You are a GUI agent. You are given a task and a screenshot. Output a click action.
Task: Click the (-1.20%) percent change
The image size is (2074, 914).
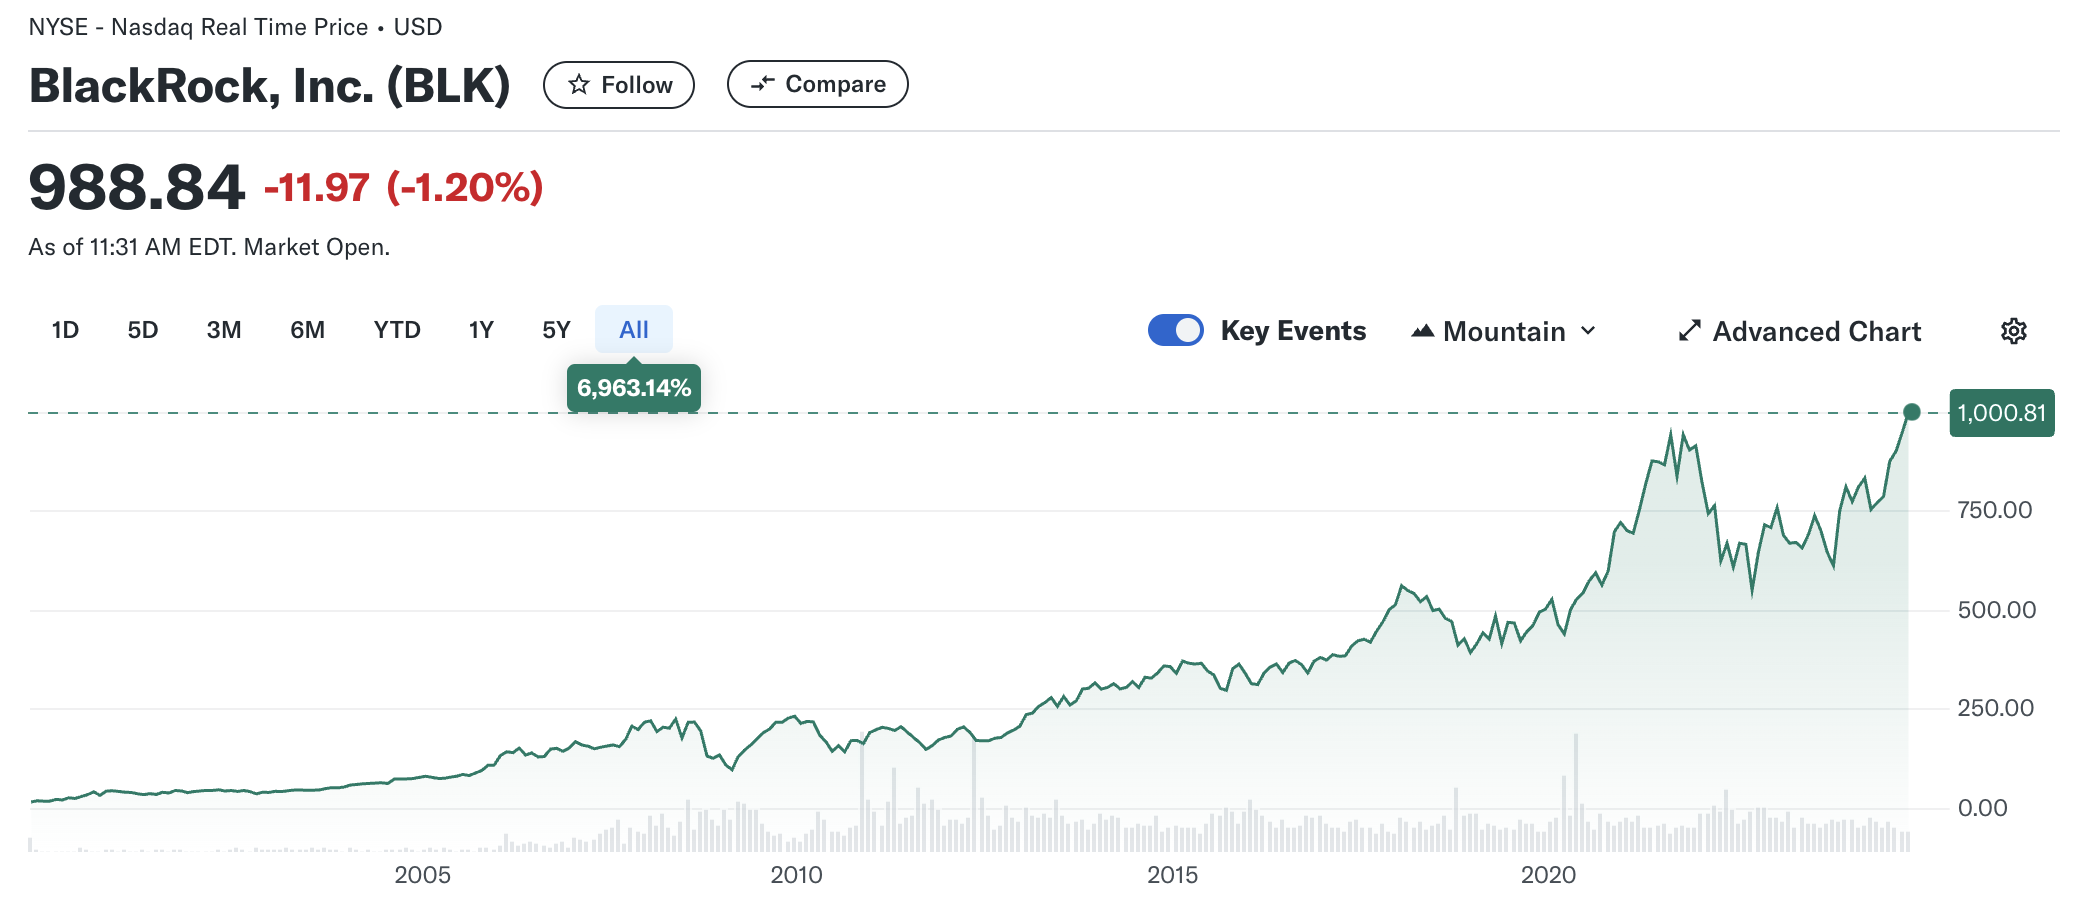coord(465,187)
